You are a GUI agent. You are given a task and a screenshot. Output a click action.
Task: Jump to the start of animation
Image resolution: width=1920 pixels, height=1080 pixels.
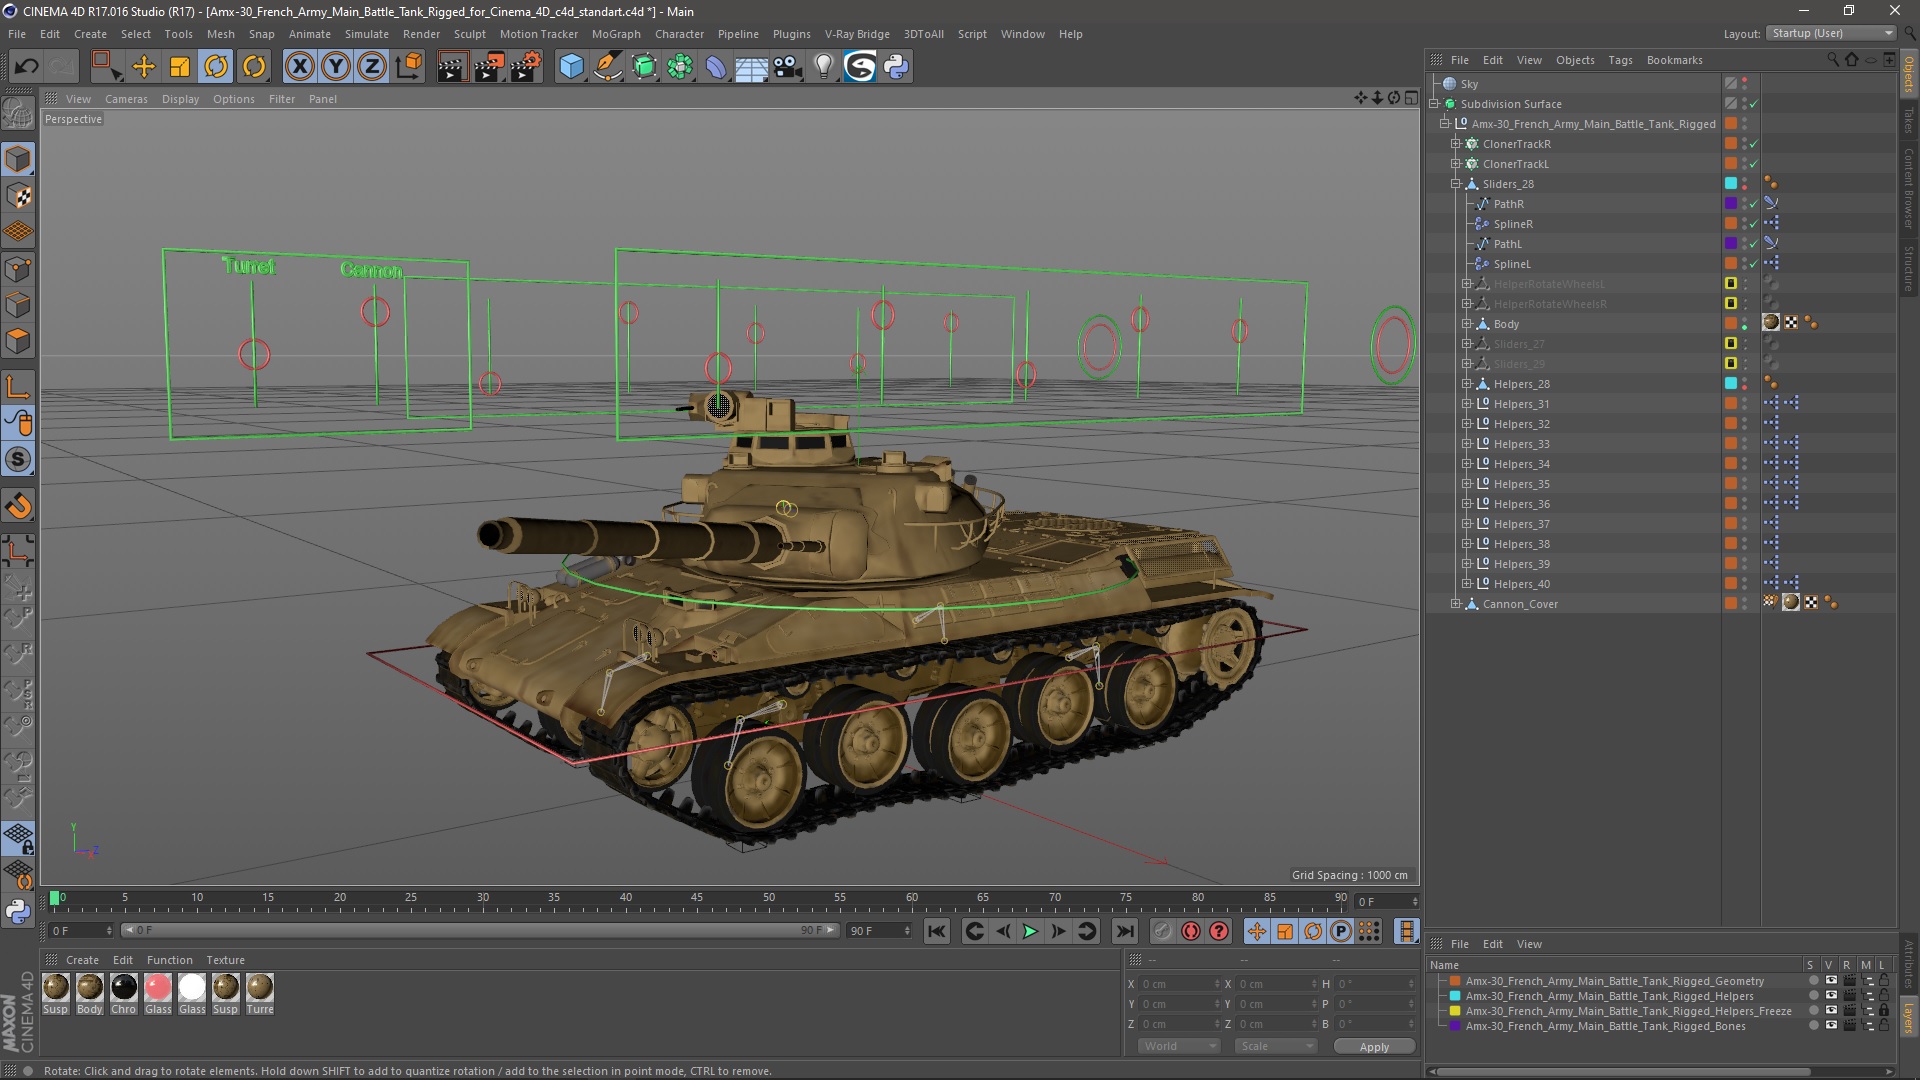click(x=937, y=932)
